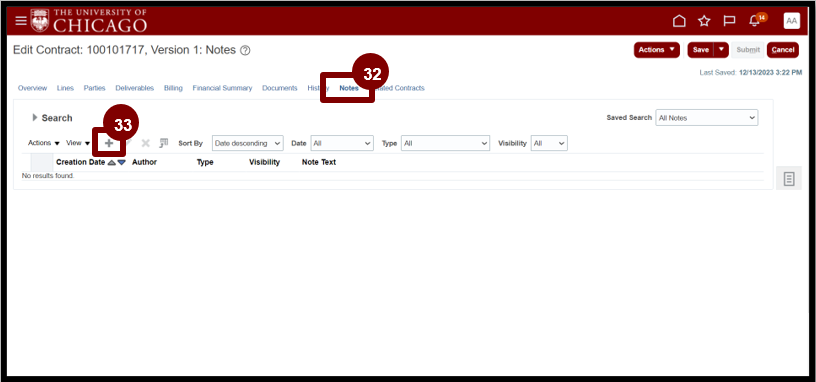The width and height of the screenshot is (816, 382).
Task: View notifications bell icon
Action: pyautogui.click(x=754, y=21)
